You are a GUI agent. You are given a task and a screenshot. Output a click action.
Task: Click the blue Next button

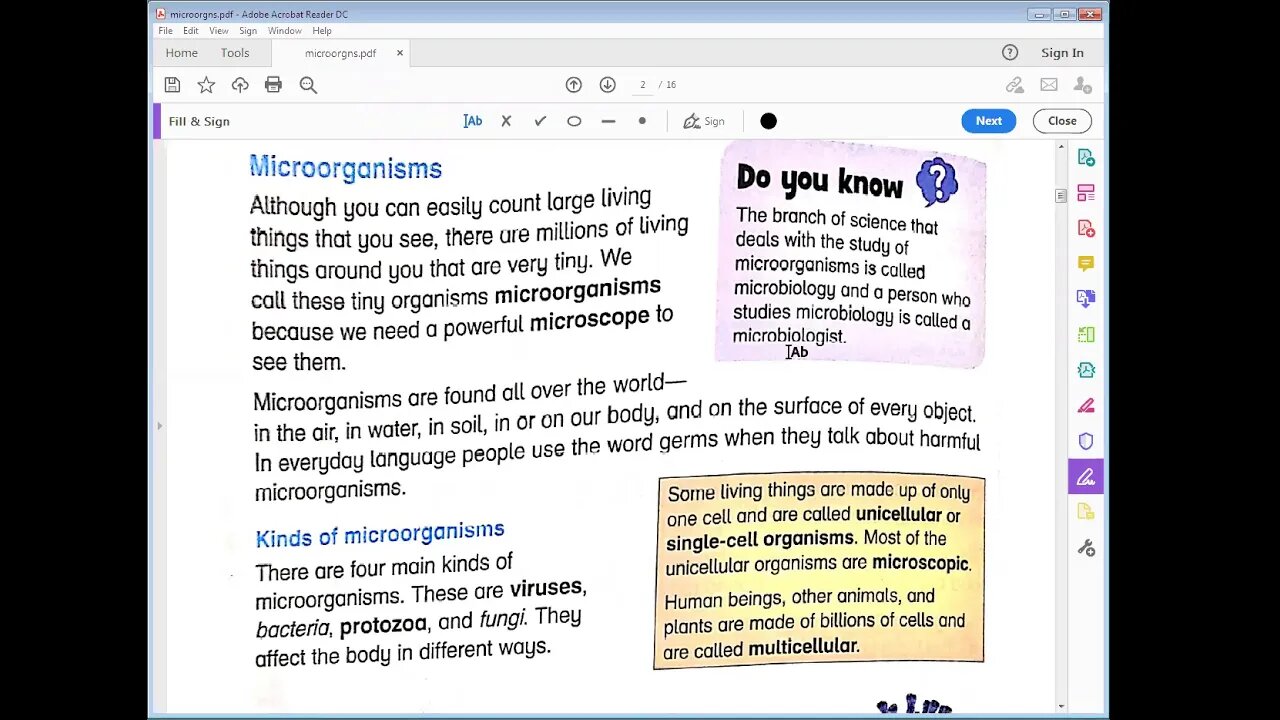coord(989,121)
